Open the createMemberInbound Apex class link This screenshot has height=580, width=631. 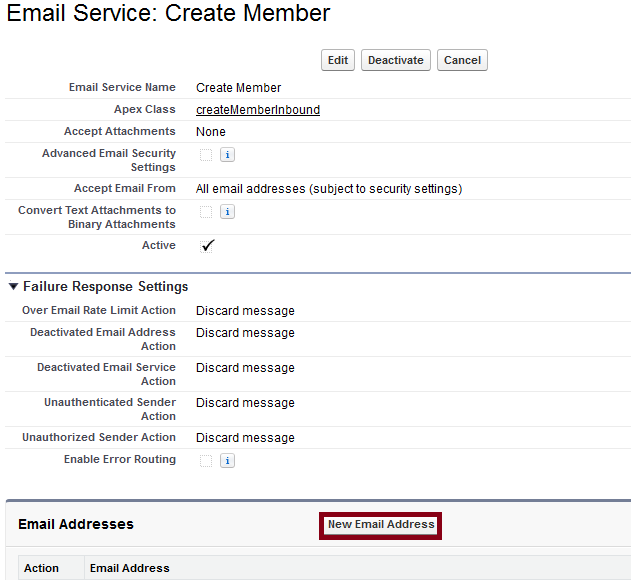pyautogui.click(x=258, y=109)
